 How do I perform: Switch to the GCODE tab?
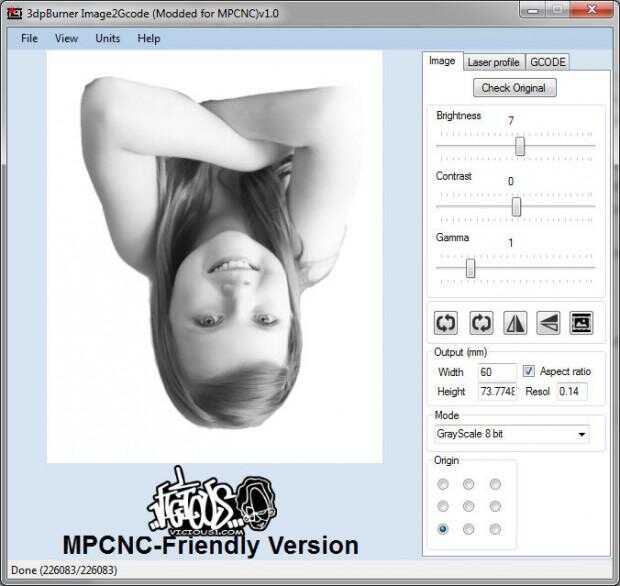[x=548, y=62]
